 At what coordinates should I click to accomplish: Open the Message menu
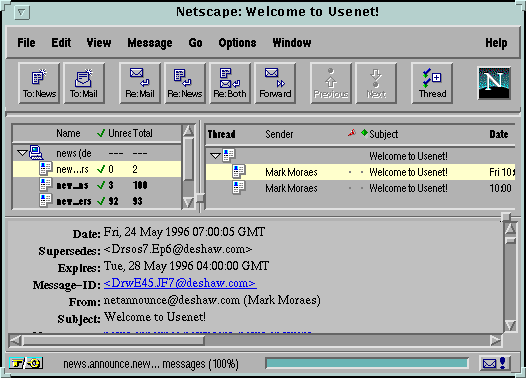[150, 43]
